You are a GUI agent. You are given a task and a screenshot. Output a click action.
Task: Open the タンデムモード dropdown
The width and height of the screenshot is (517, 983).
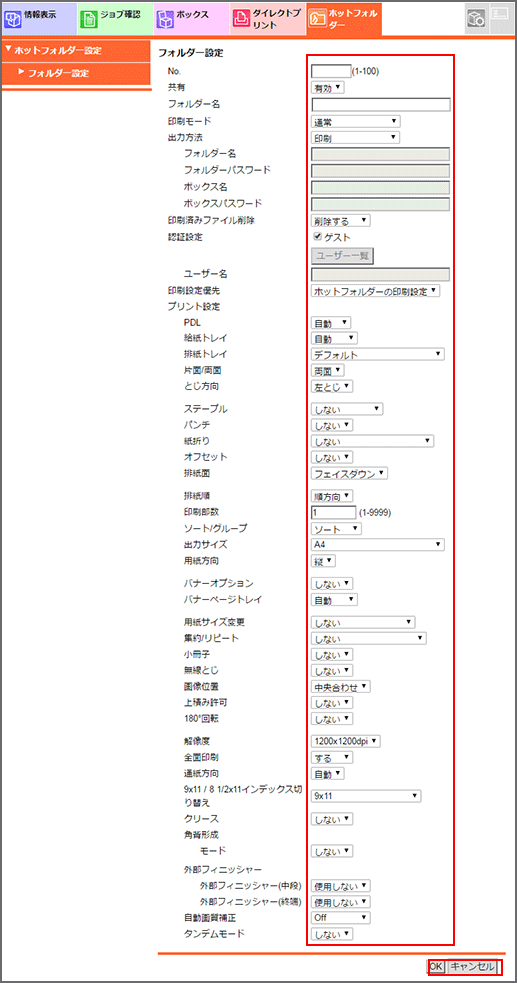point(332,934)
